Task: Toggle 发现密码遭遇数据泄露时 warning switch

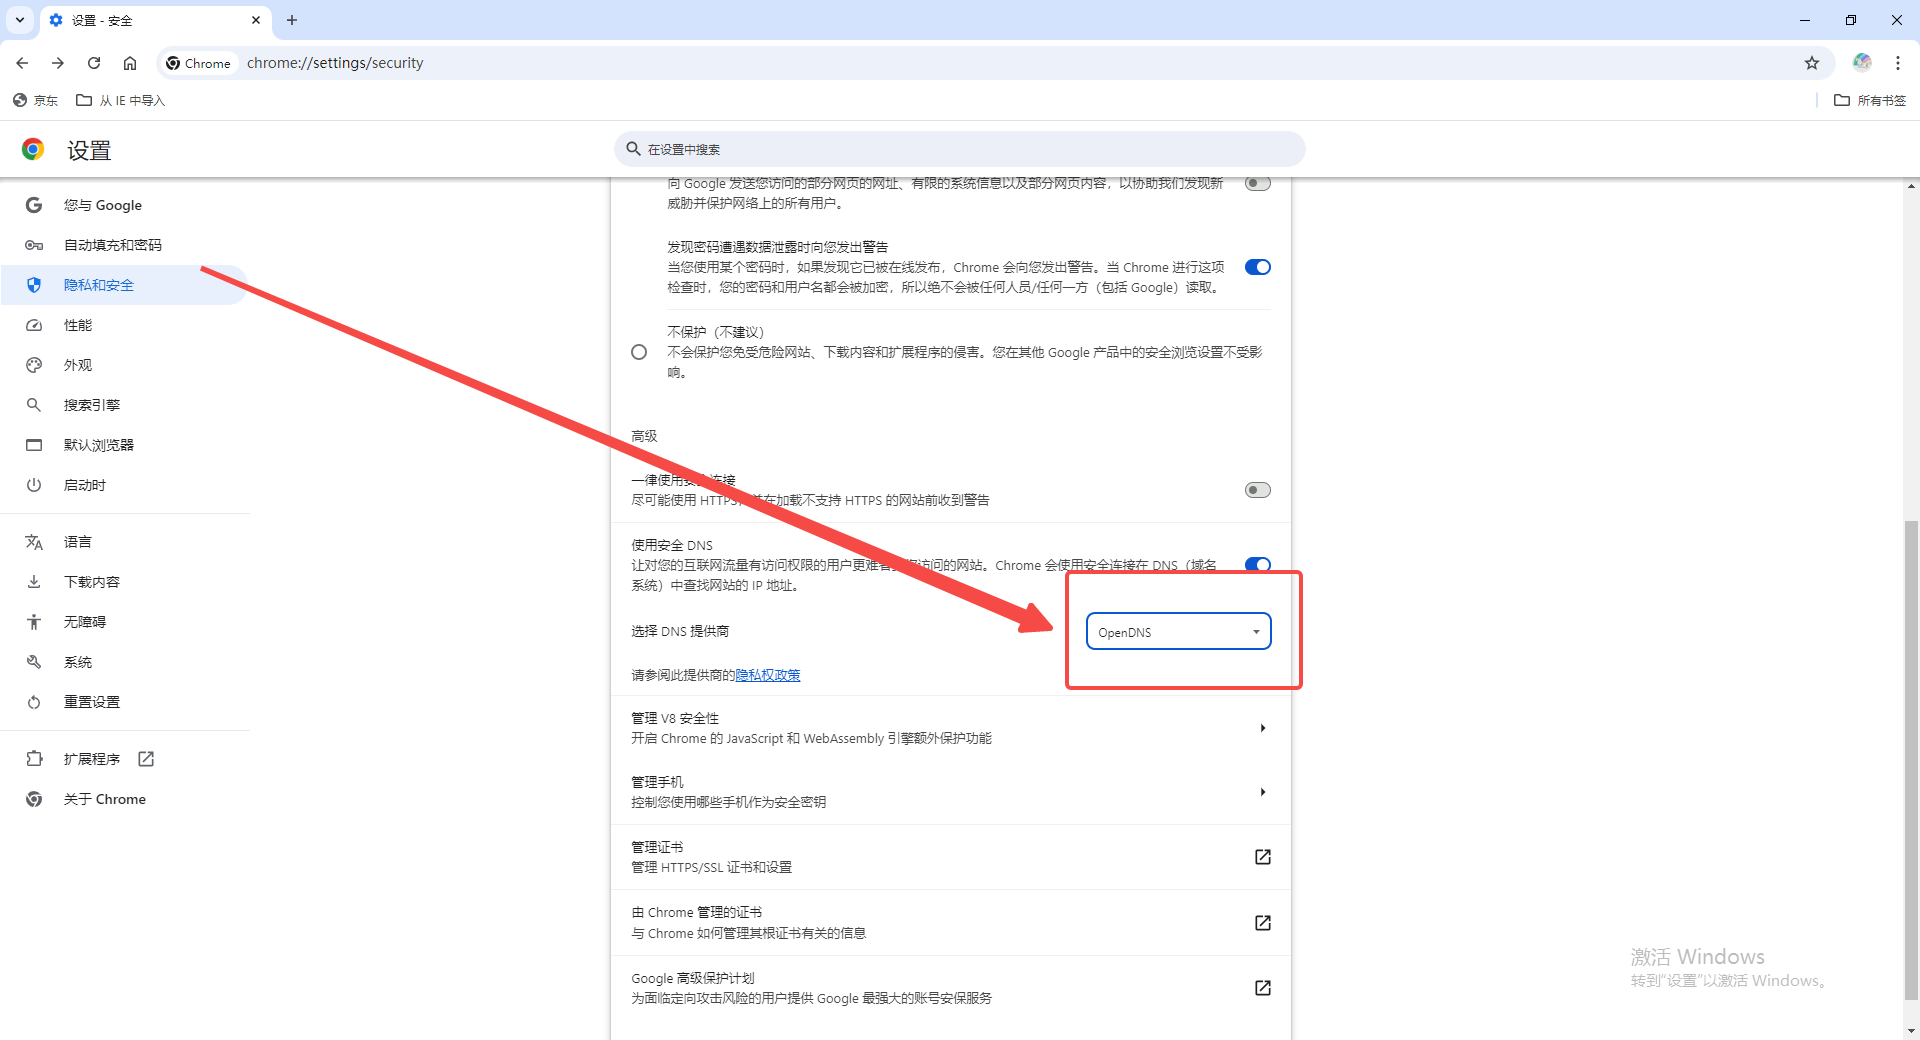Action: [x=1258, y=267]
